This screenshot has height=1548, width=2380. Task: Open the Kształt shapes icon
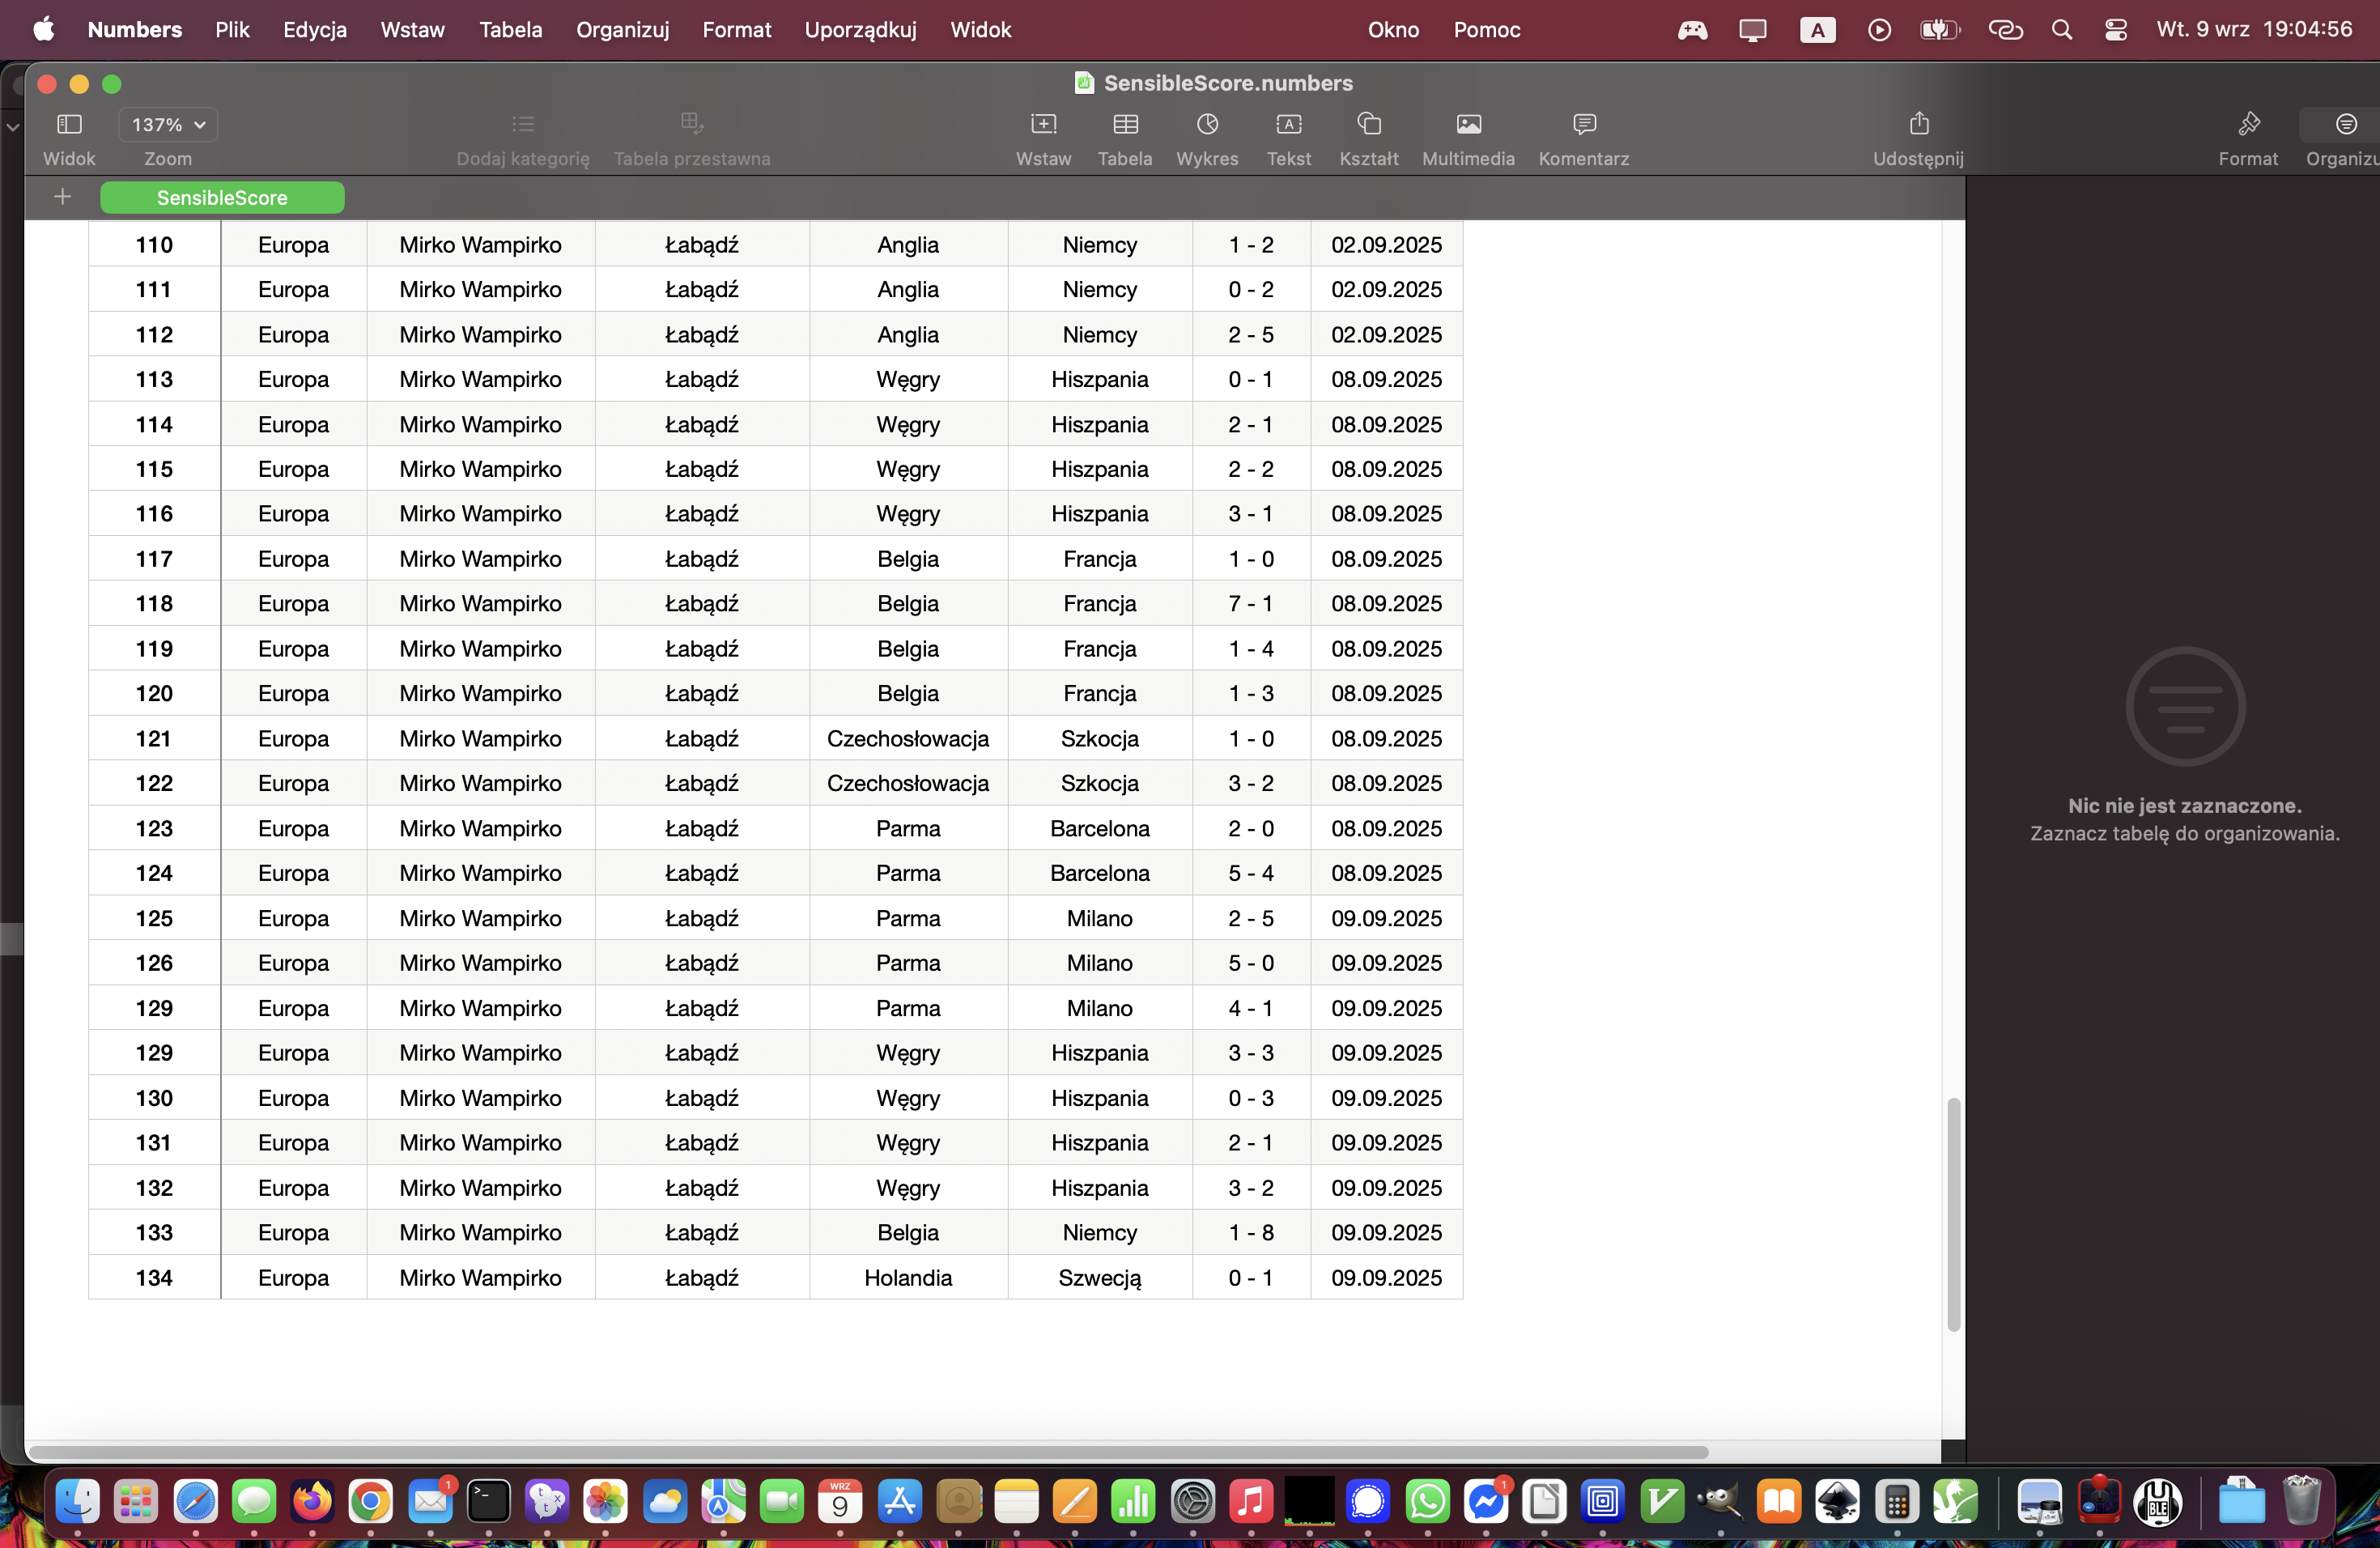pyautogui.click(x=1368, y=124)
